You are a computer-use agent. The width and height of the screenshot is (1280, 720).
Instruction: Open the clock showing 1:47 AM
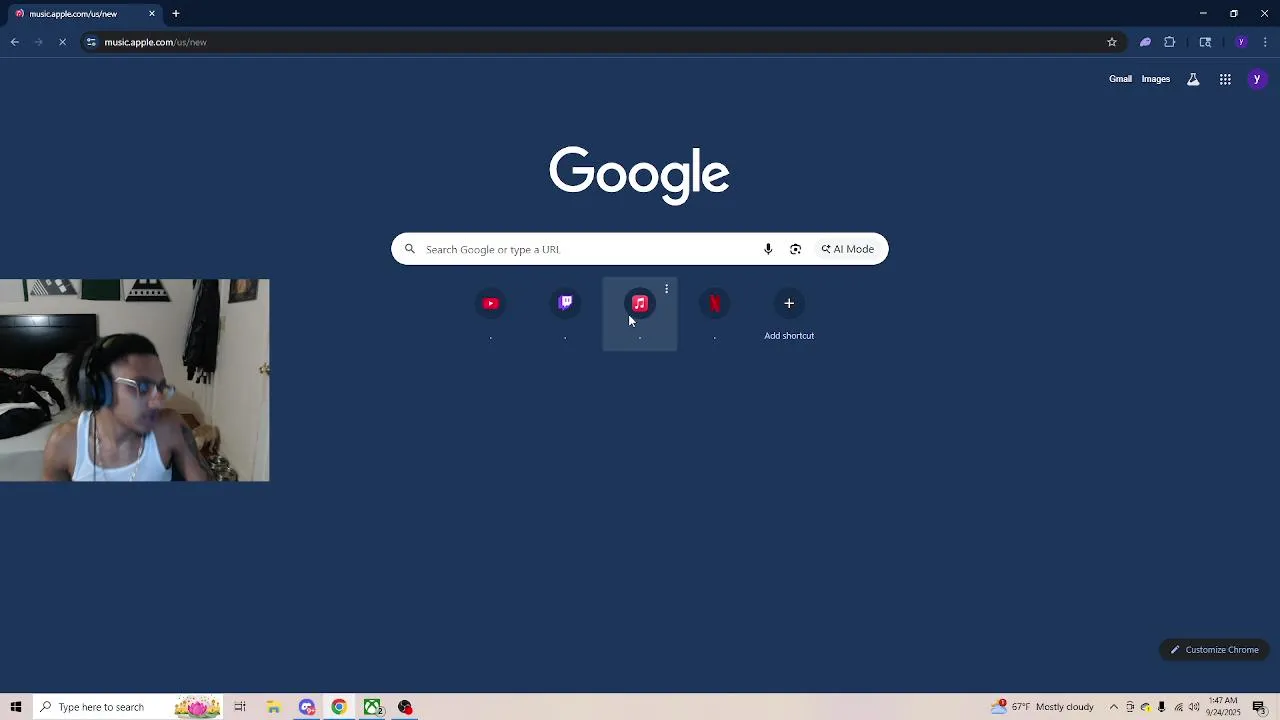tap(1224, 707)
